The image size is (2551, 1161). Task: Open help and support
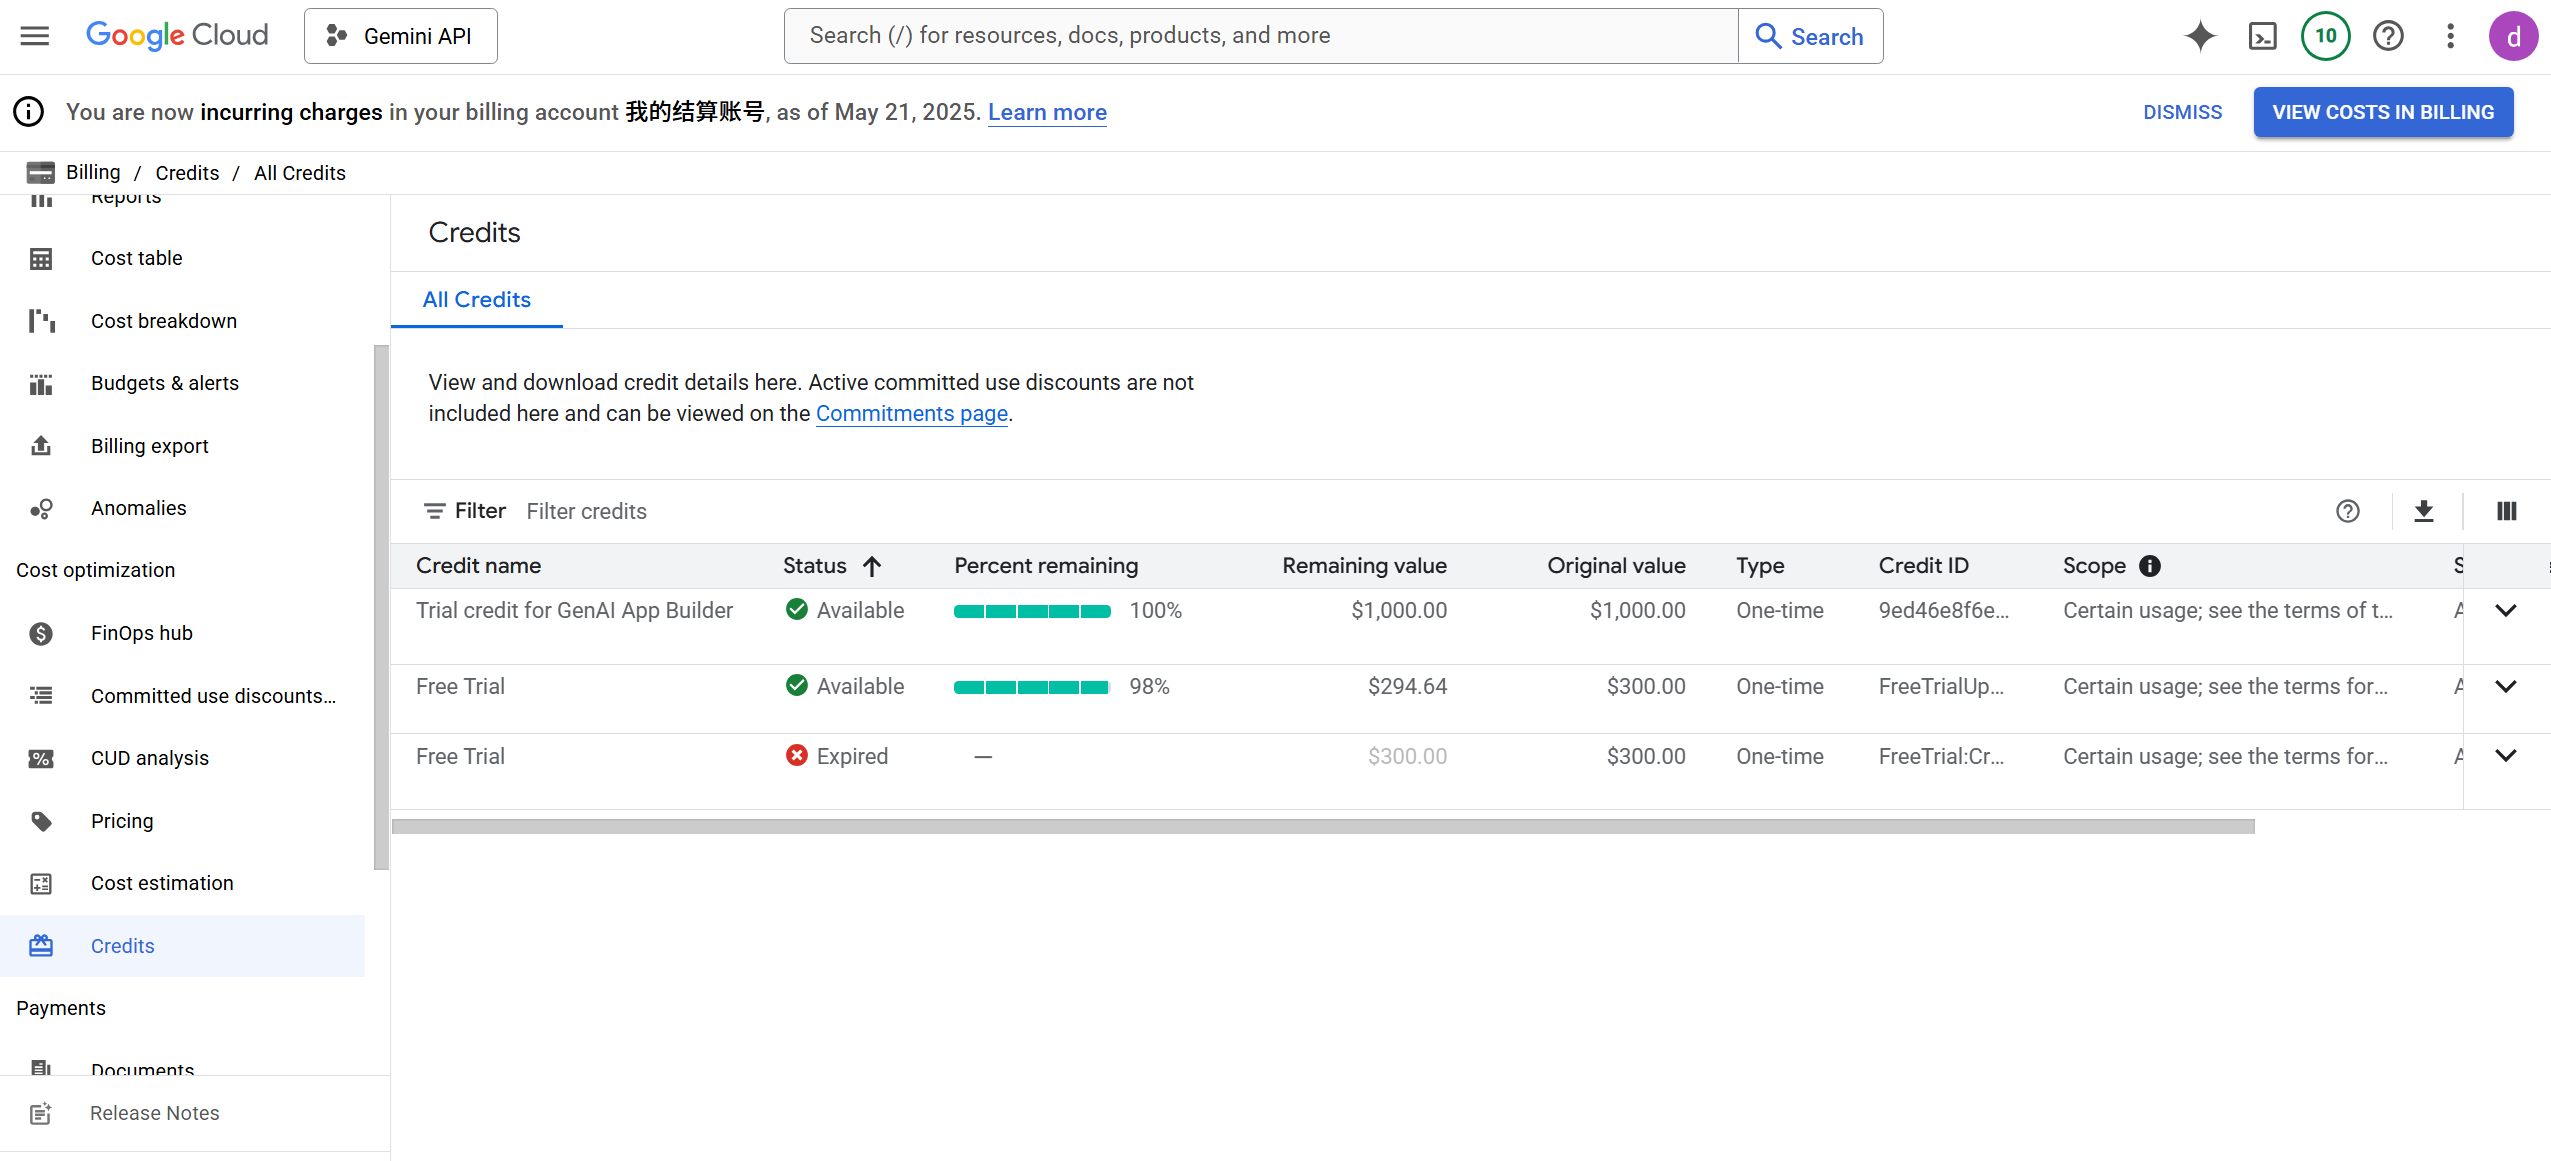tap(2388, 35)
